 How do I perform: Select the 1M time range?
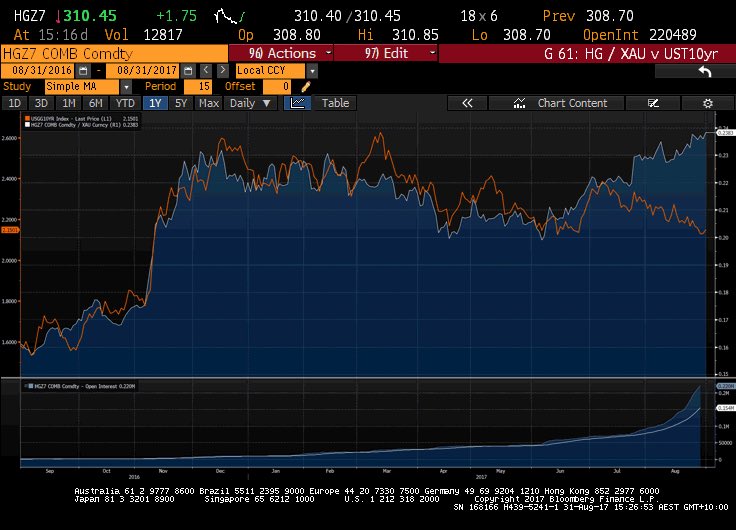coord(69,103)
